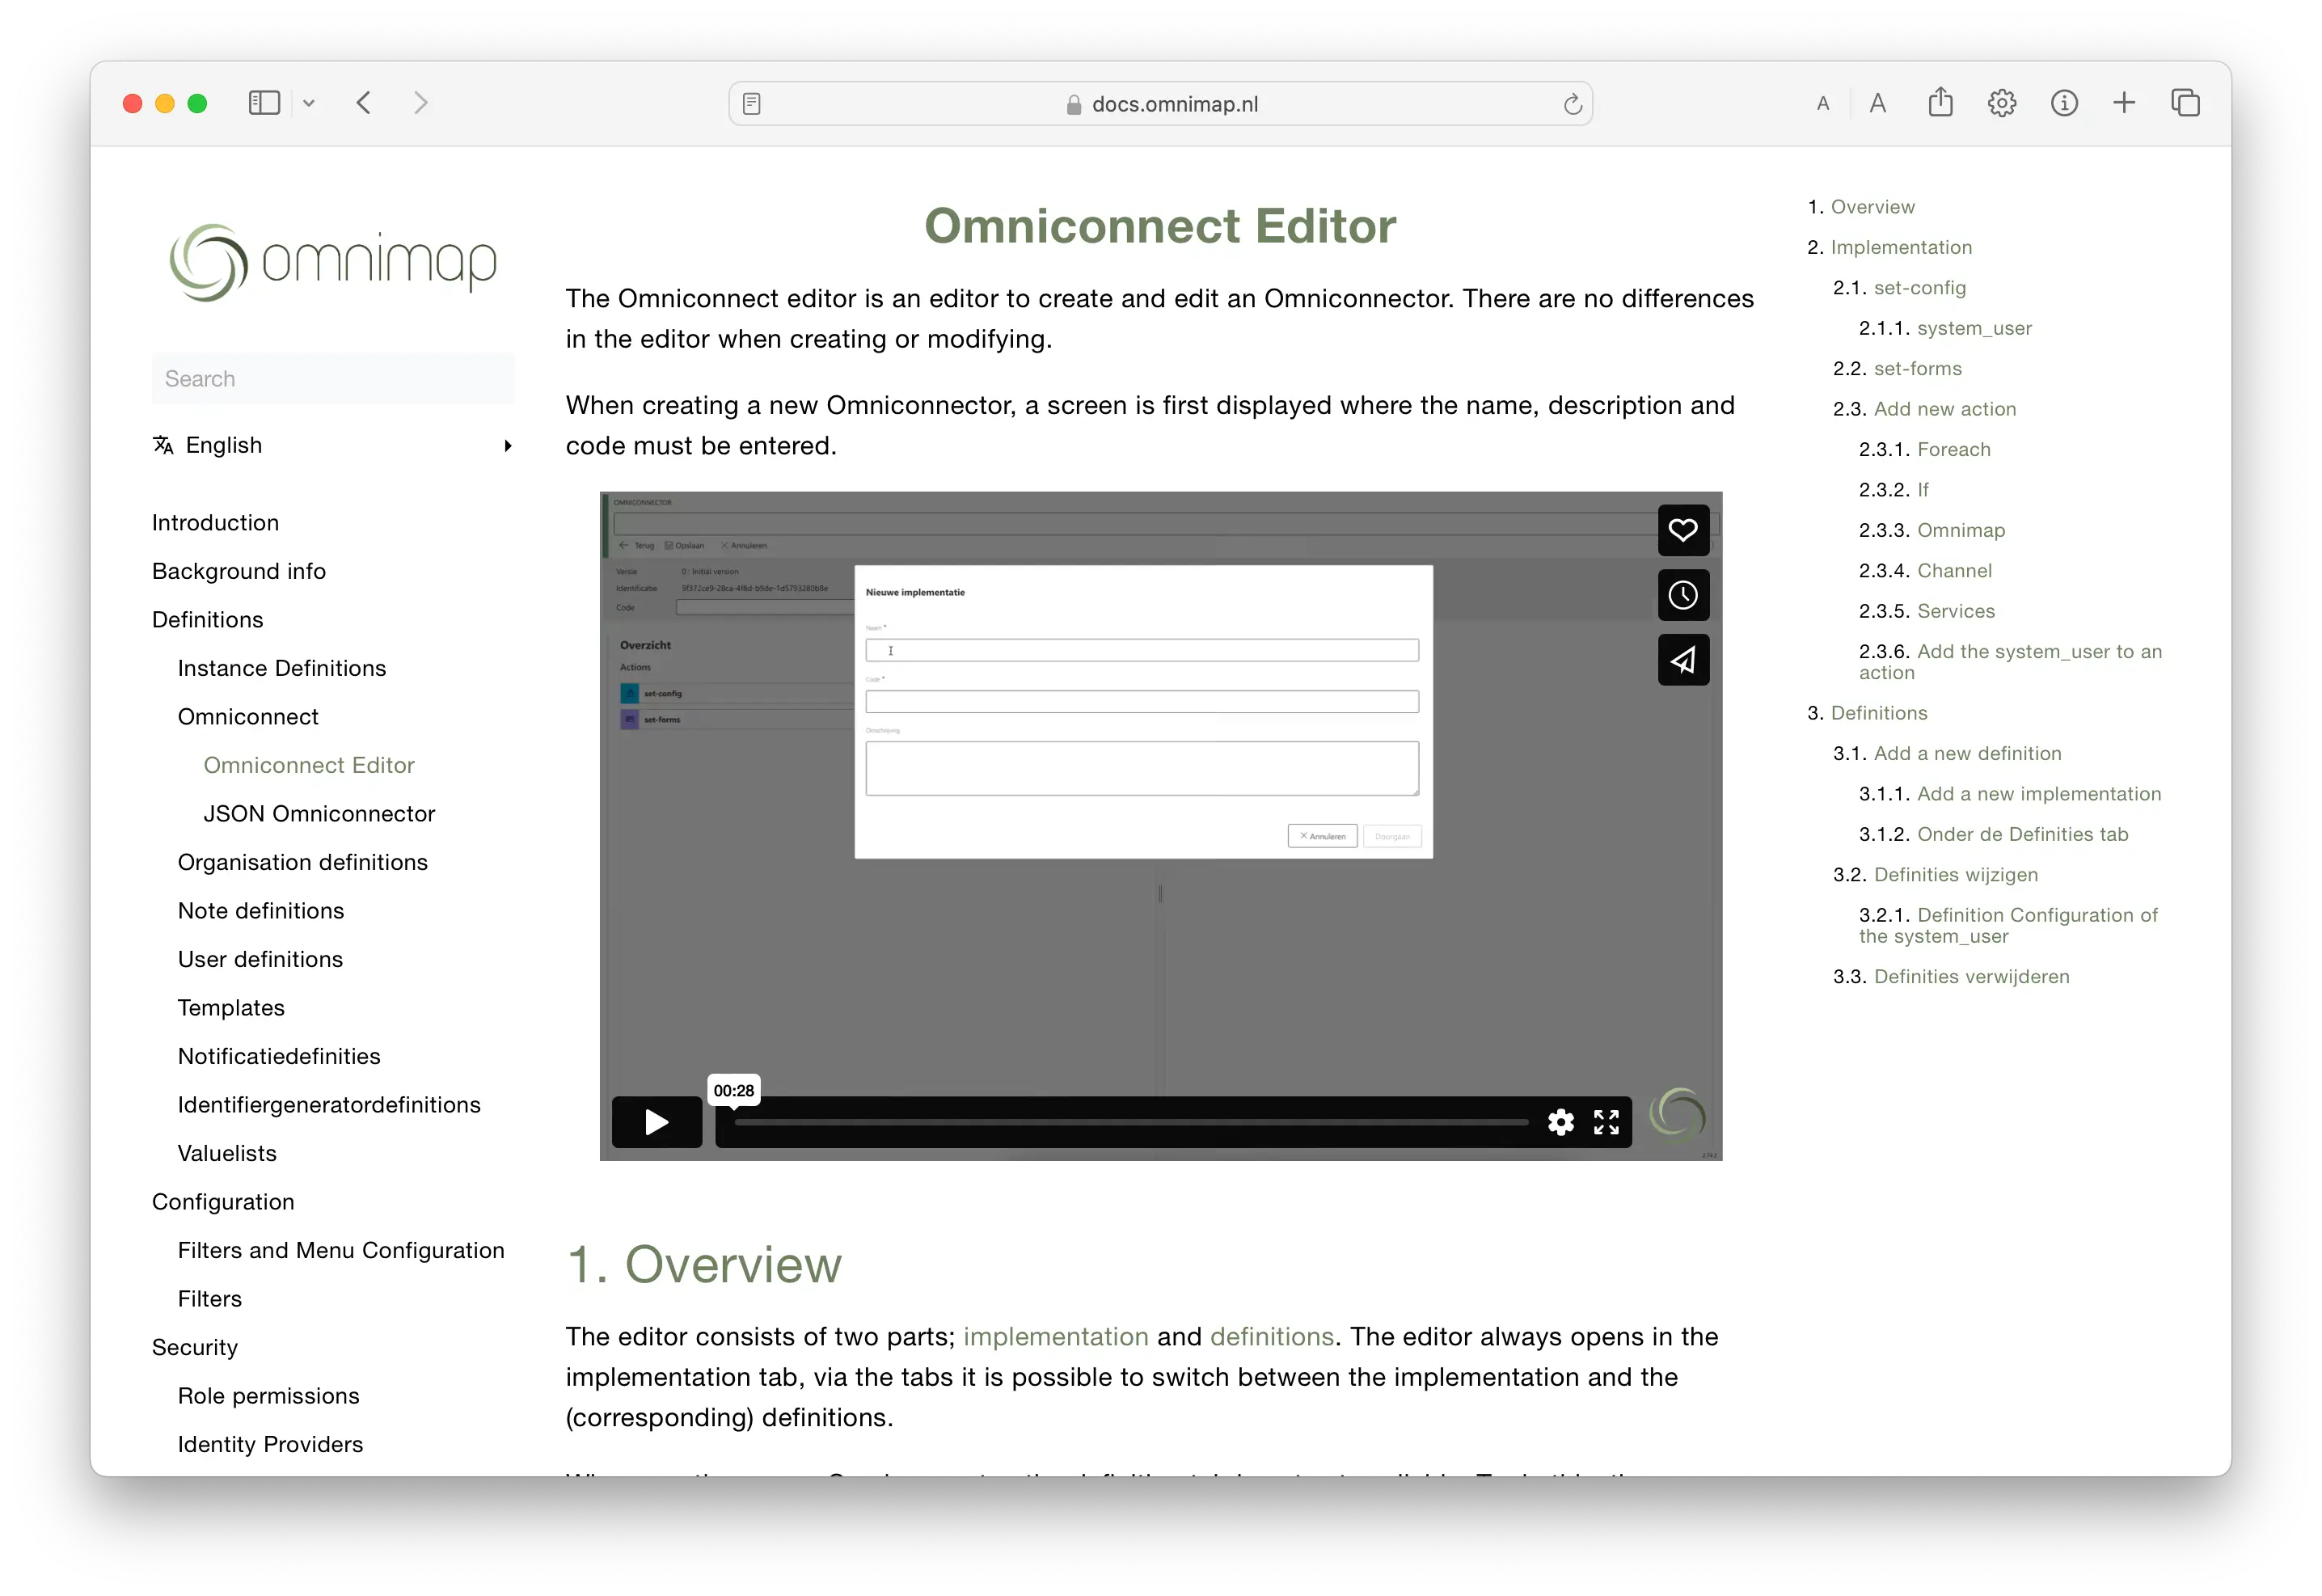2322x1596 pixels.
Task: Open Filters and Menu Configuration
Action: coord(341,1250)
